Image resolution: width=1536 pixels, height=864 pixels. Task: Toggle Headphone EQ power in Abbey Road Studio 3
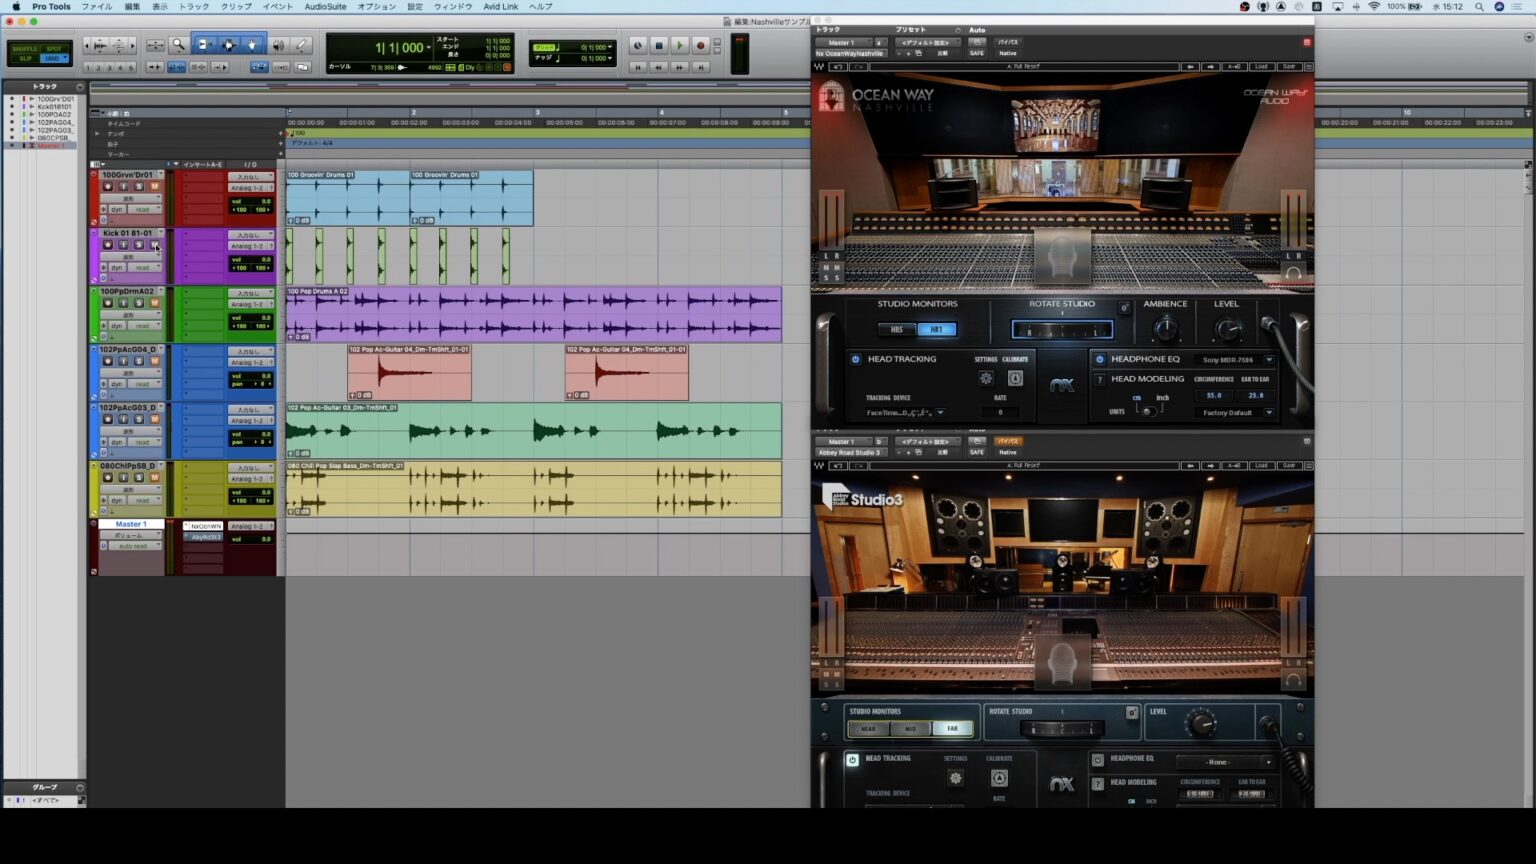[1097, 760]
